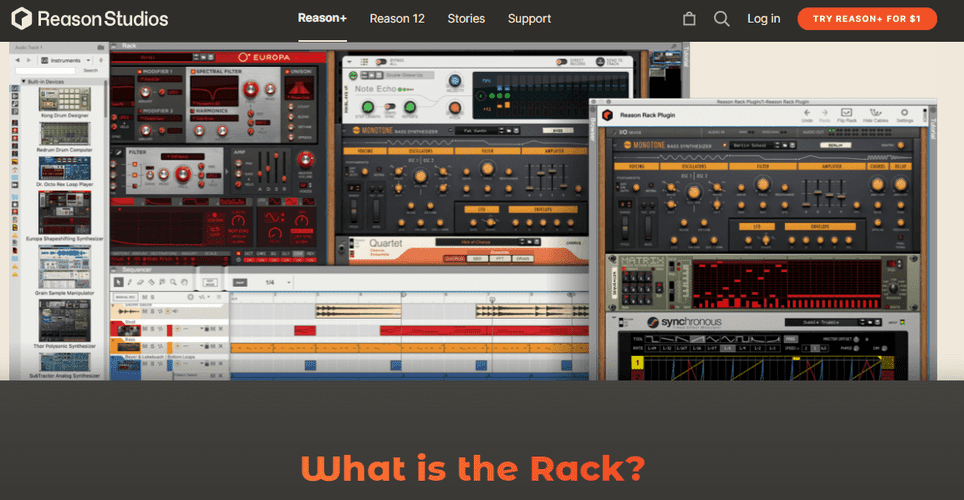Click the Search button in browser panel
The height and width of the screenshot is (500, 964).
click(x=90, y=71)
